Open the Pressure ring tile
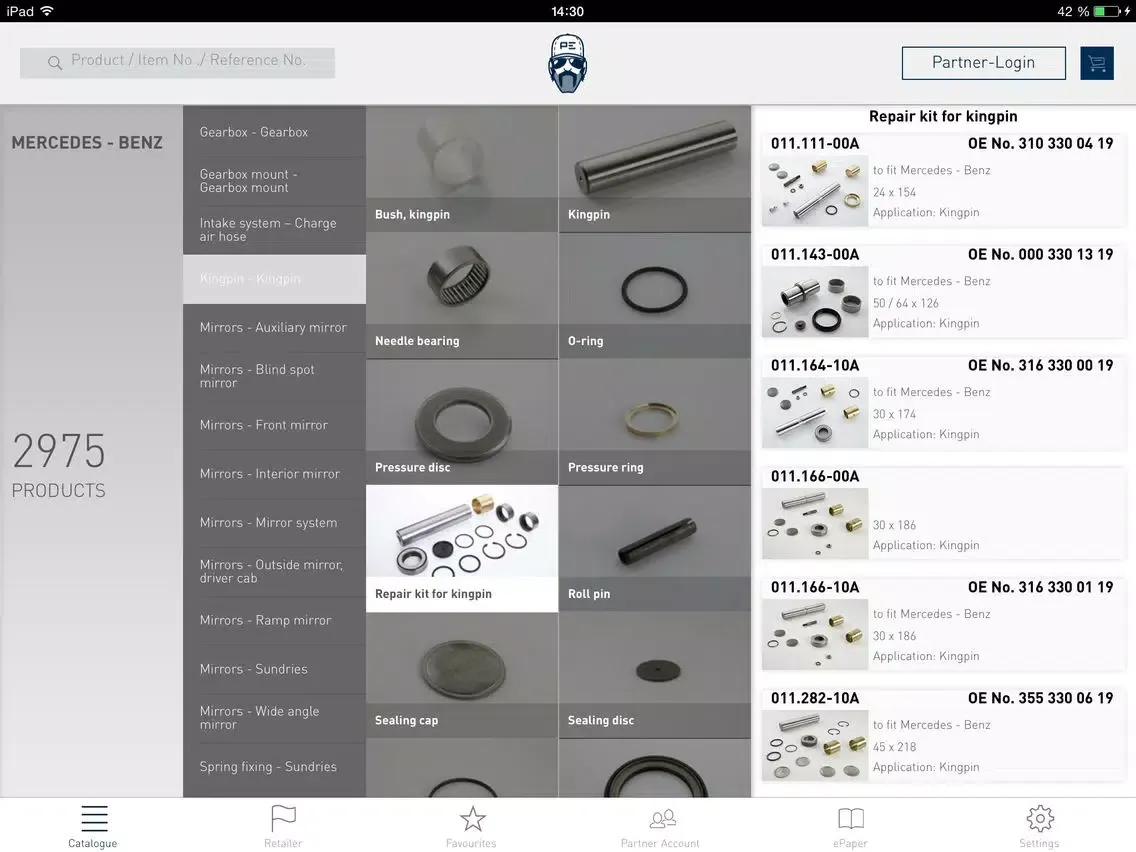The image size is (1136, 852). tap(655, 422)
